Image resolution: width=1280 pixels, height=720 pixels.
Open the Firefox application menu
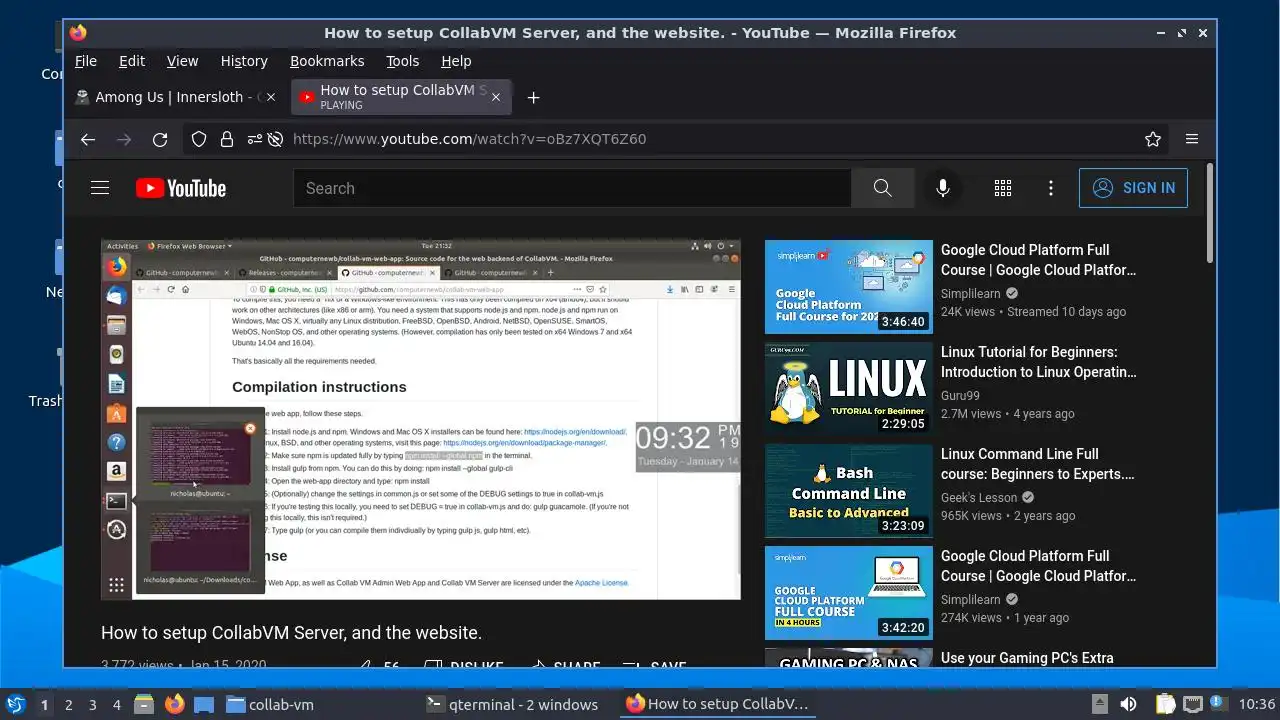click(x=1192, y=139)
